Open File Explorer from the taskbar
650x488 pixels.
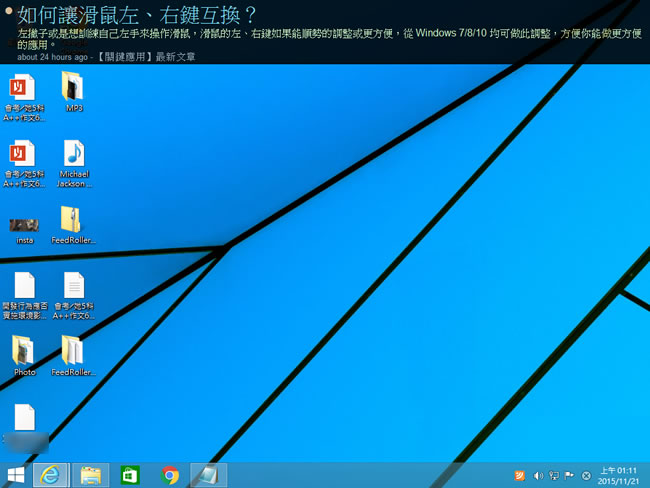tap(90, 474)
